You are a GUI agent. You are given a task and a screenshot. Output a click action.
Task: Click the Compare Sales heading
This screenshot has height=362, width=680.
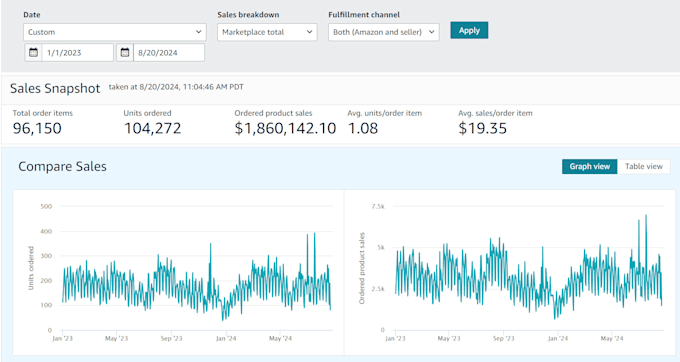(x=62, y=166)
